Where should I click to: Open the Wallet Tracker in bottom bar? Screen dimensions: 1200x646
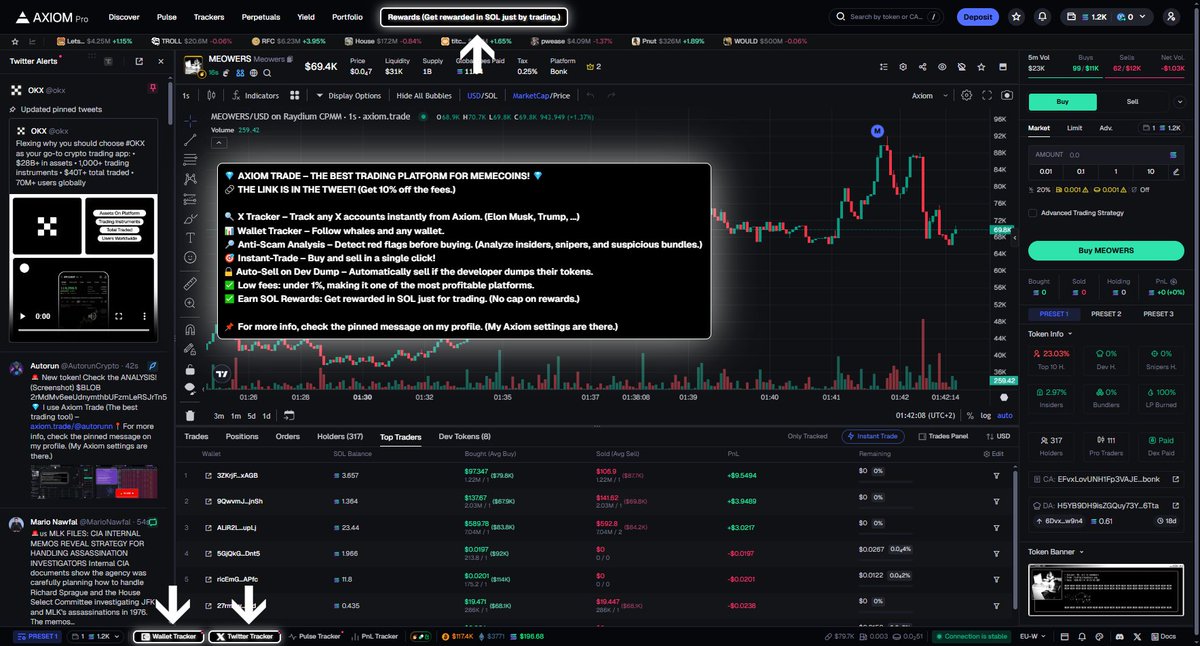click(x=170, y=636)
